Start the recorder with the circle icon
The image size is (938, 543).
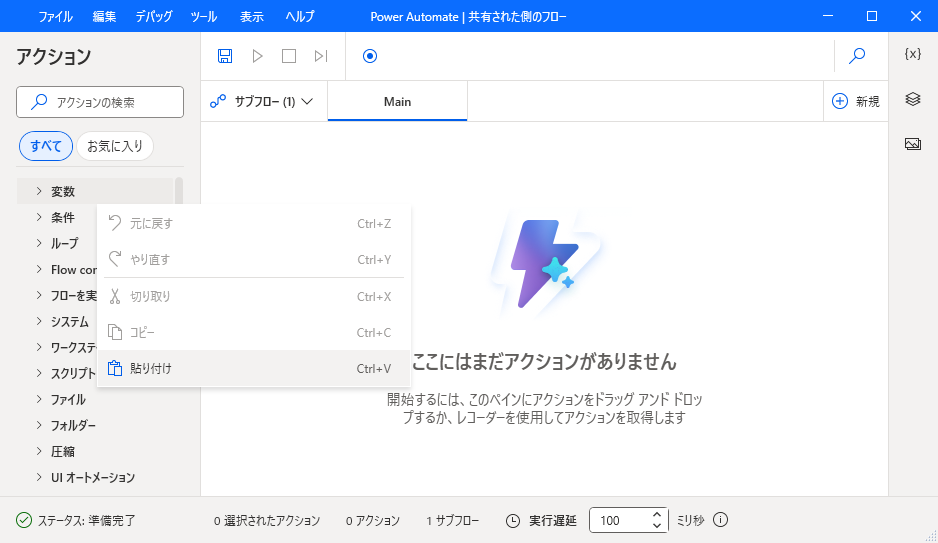click(370, 56)
